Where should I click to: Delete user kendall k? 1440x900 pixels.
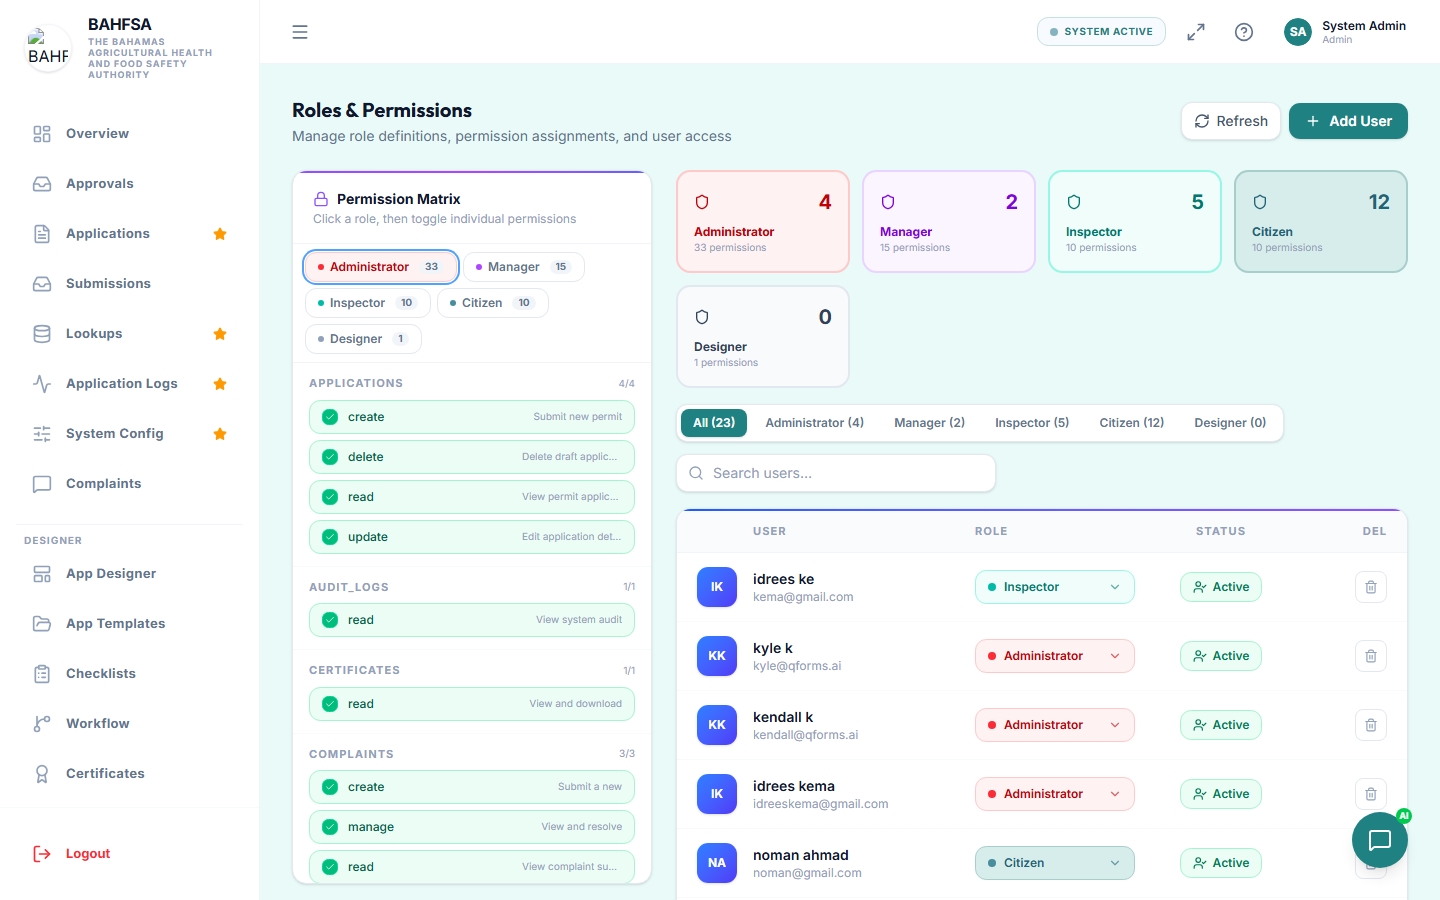(1371, 725)
